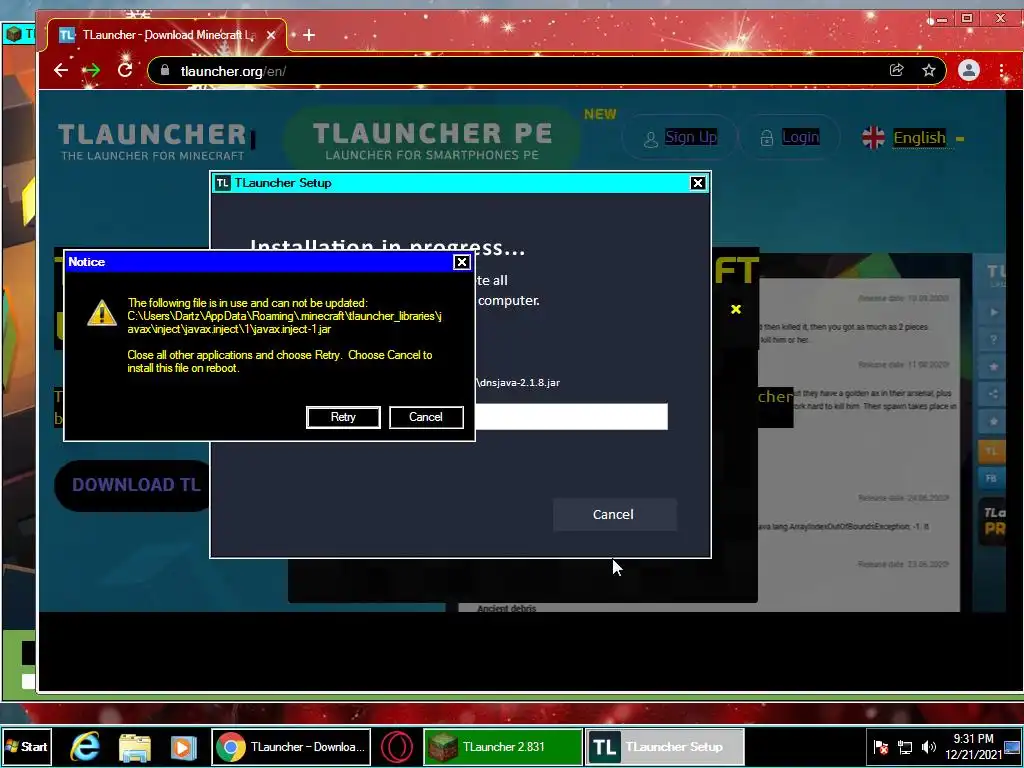Click the installation progress bar
This screenshot has height=768, width=1024.
pos(571,417)
